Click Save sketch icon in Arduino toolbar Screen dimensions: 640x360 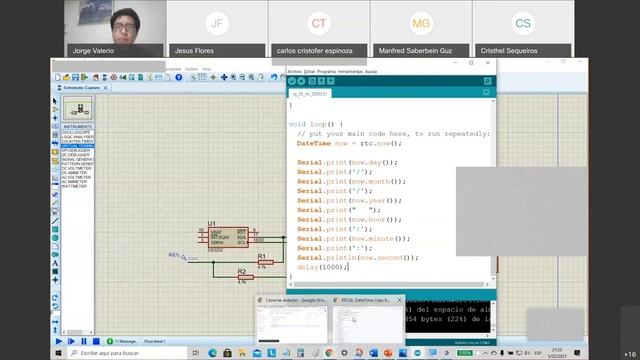(331, 81)
